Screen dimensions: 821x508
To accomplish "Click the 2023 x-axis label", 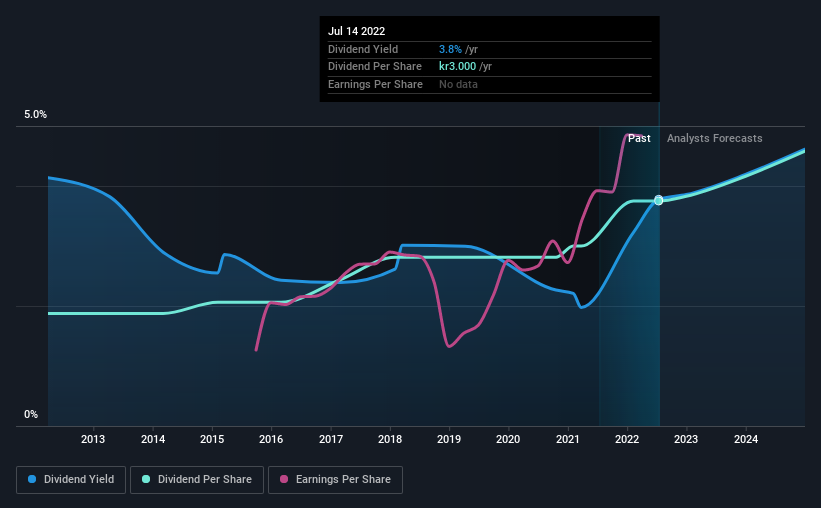I will 686,439.
